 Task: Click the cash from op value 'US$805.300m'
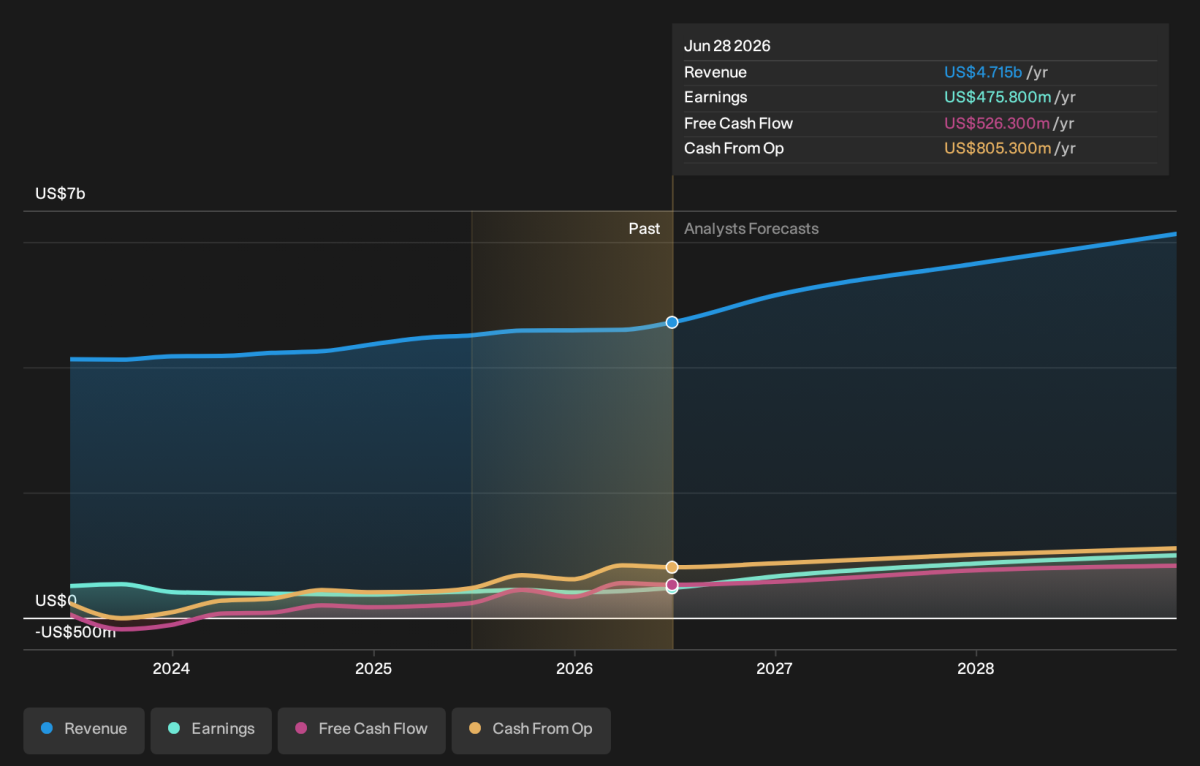pyautogui.click(x=998, y=148)
